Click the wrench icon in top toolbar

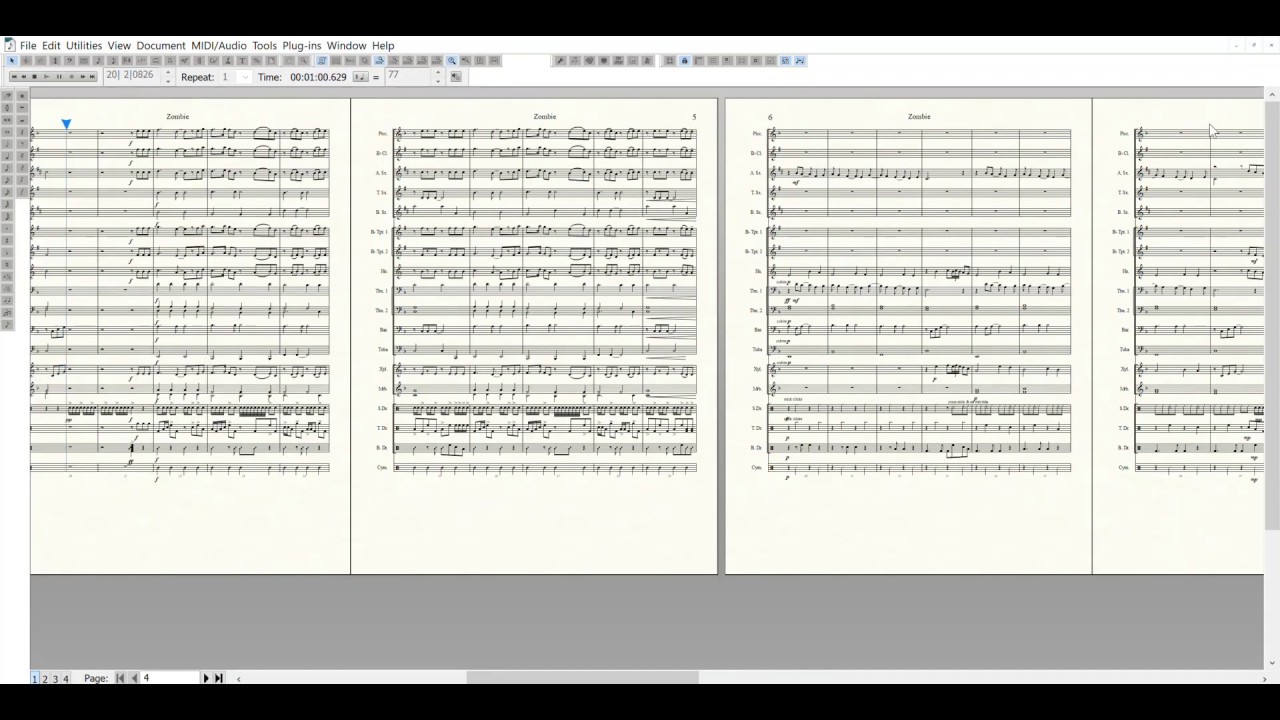click(x=560, y=60)
